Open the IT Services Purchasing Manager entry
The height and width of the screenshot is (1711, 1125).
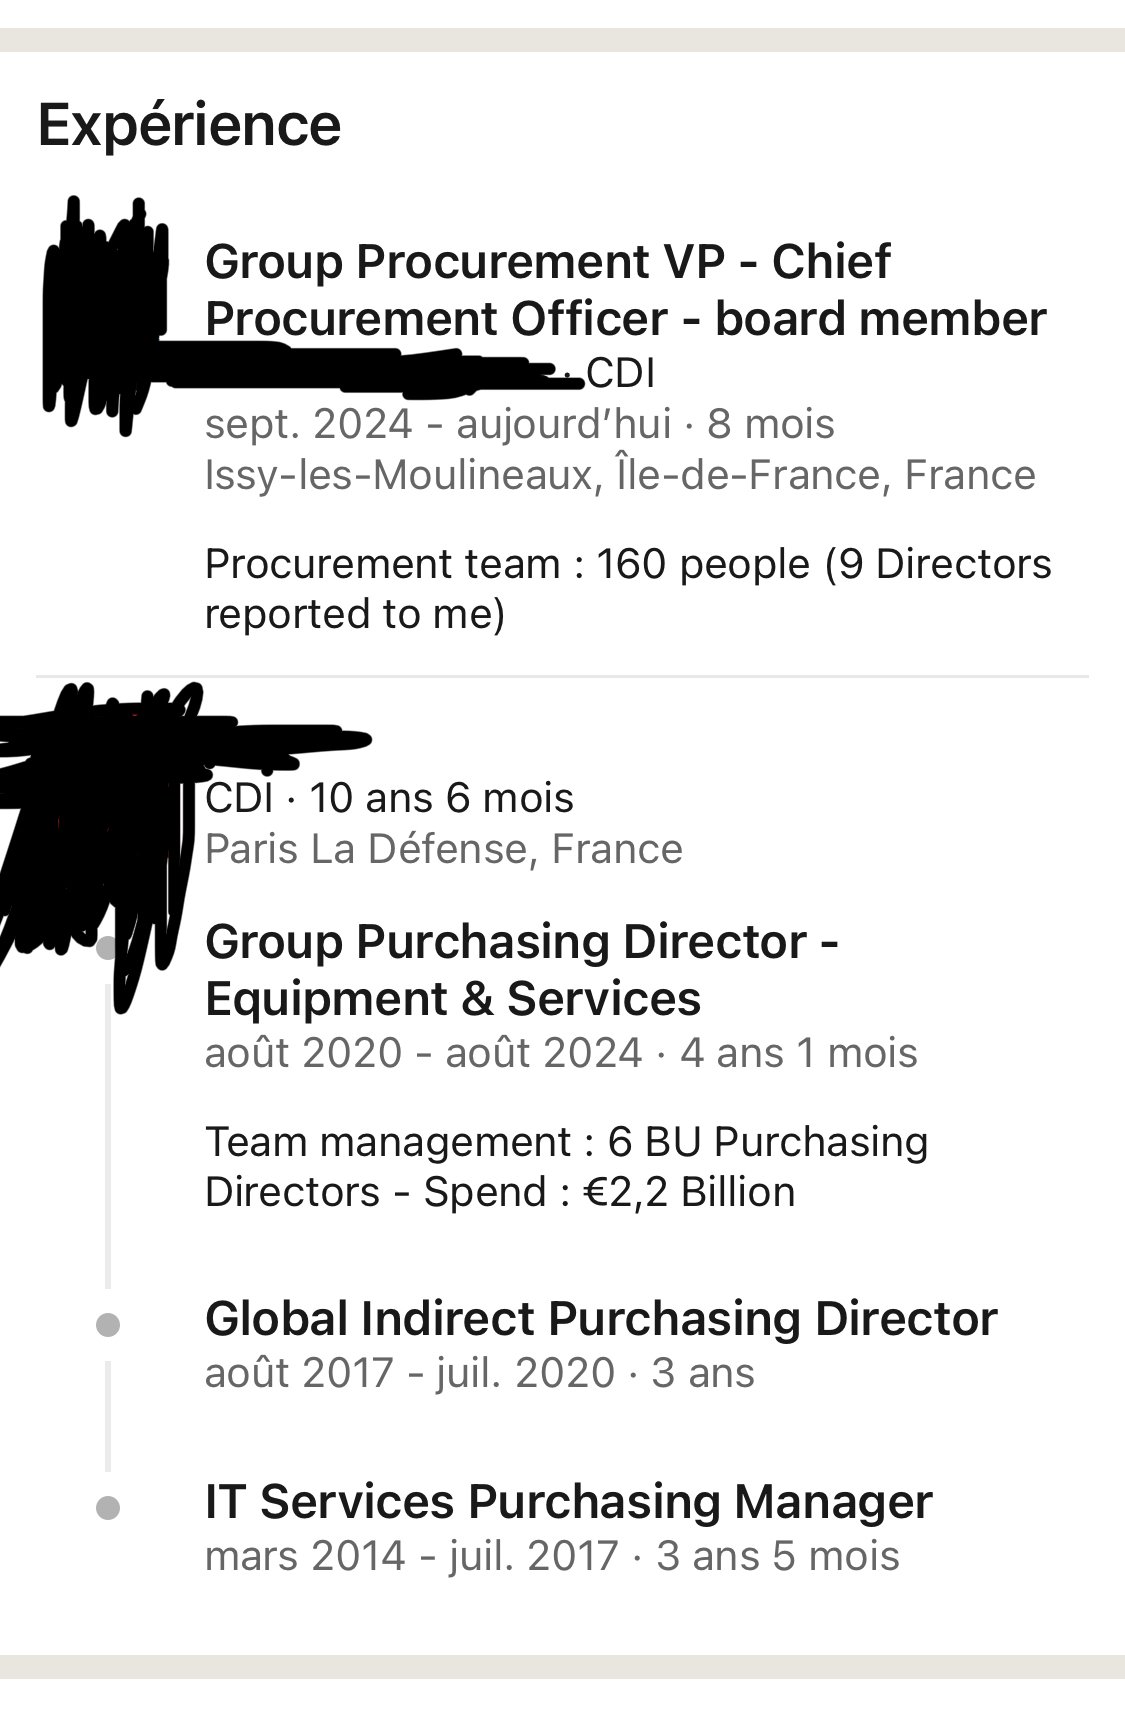coord(568,1502)
